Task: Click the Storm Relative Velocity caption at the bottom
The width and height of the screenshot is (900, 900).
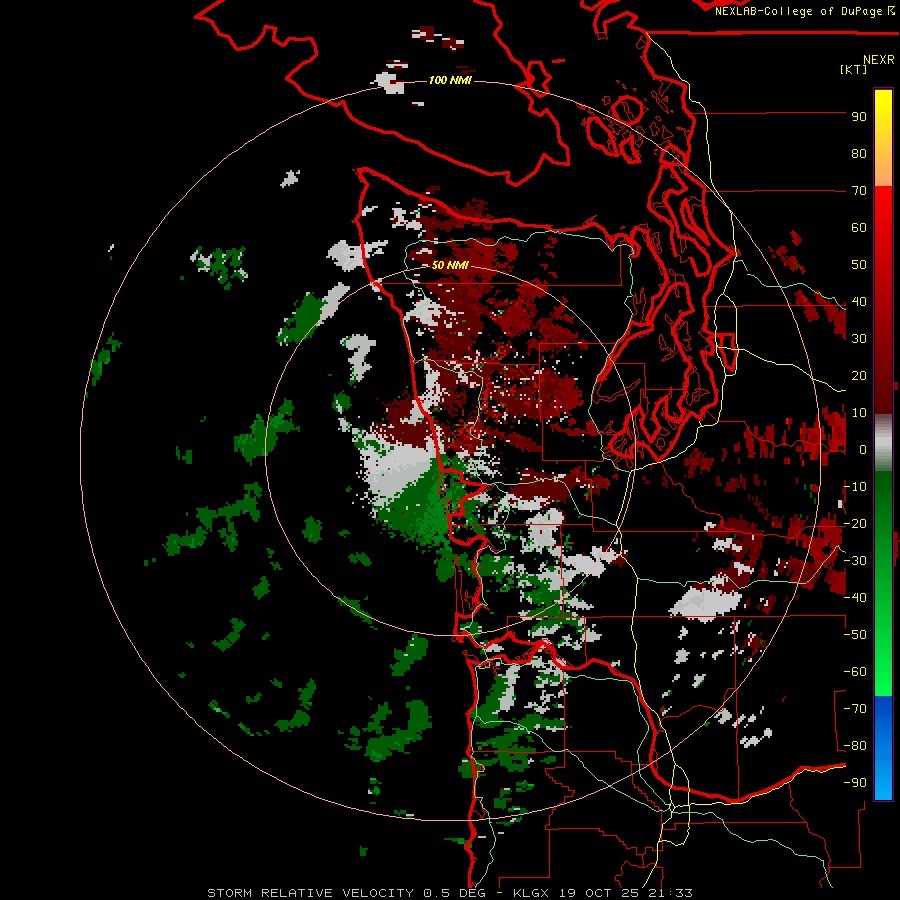Action: click(450, 893)
